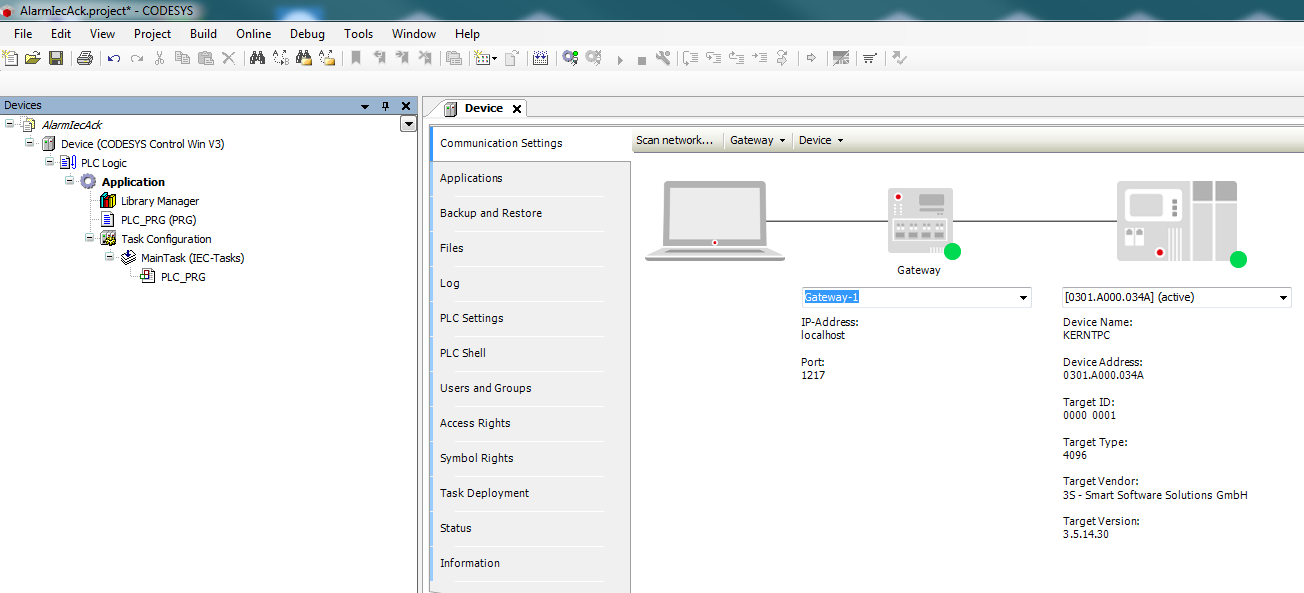
Task: Click the Scan network... button
Action: pos(675,140)
